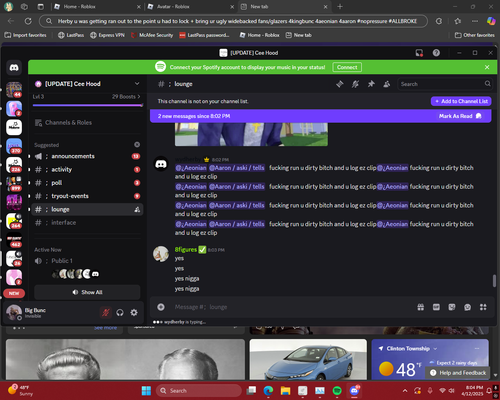
Task: Open server icon with 462 badge
Action: pos(14,240)
